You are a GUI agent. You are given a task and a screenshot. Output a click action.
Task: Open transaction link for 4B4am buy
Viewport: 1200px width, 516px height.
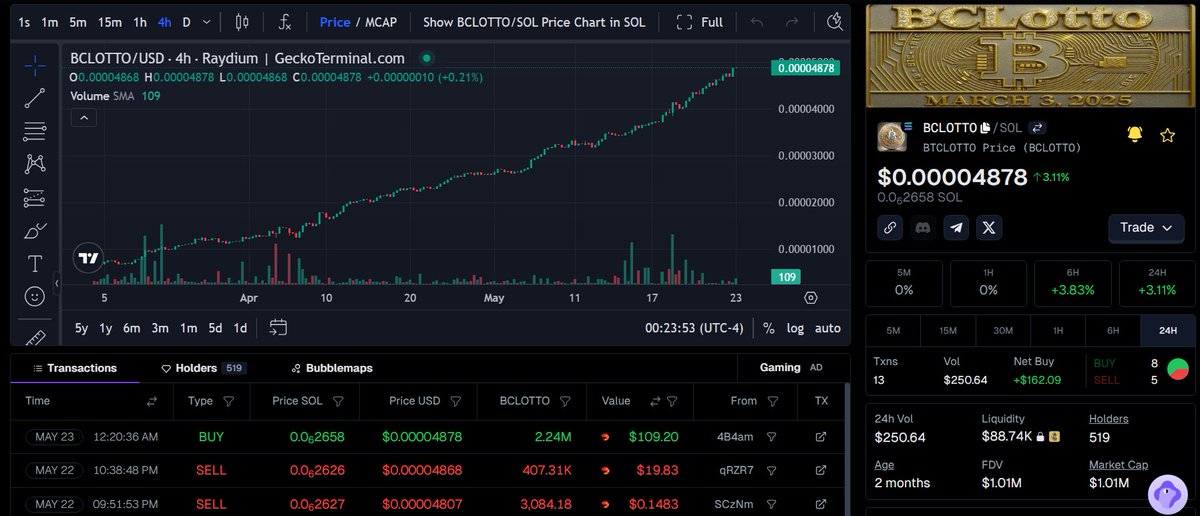tap(821, 437)
